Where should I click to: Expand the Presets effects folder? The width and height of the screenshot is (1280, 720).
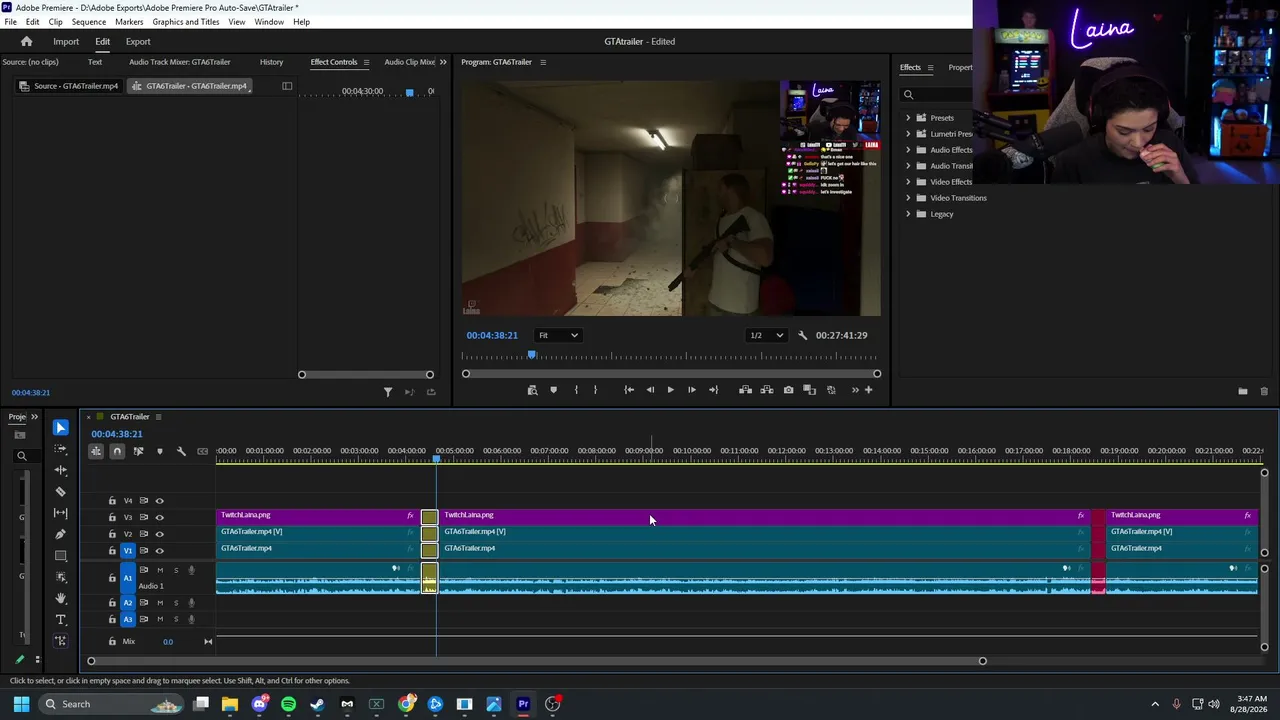click(908, 118)
